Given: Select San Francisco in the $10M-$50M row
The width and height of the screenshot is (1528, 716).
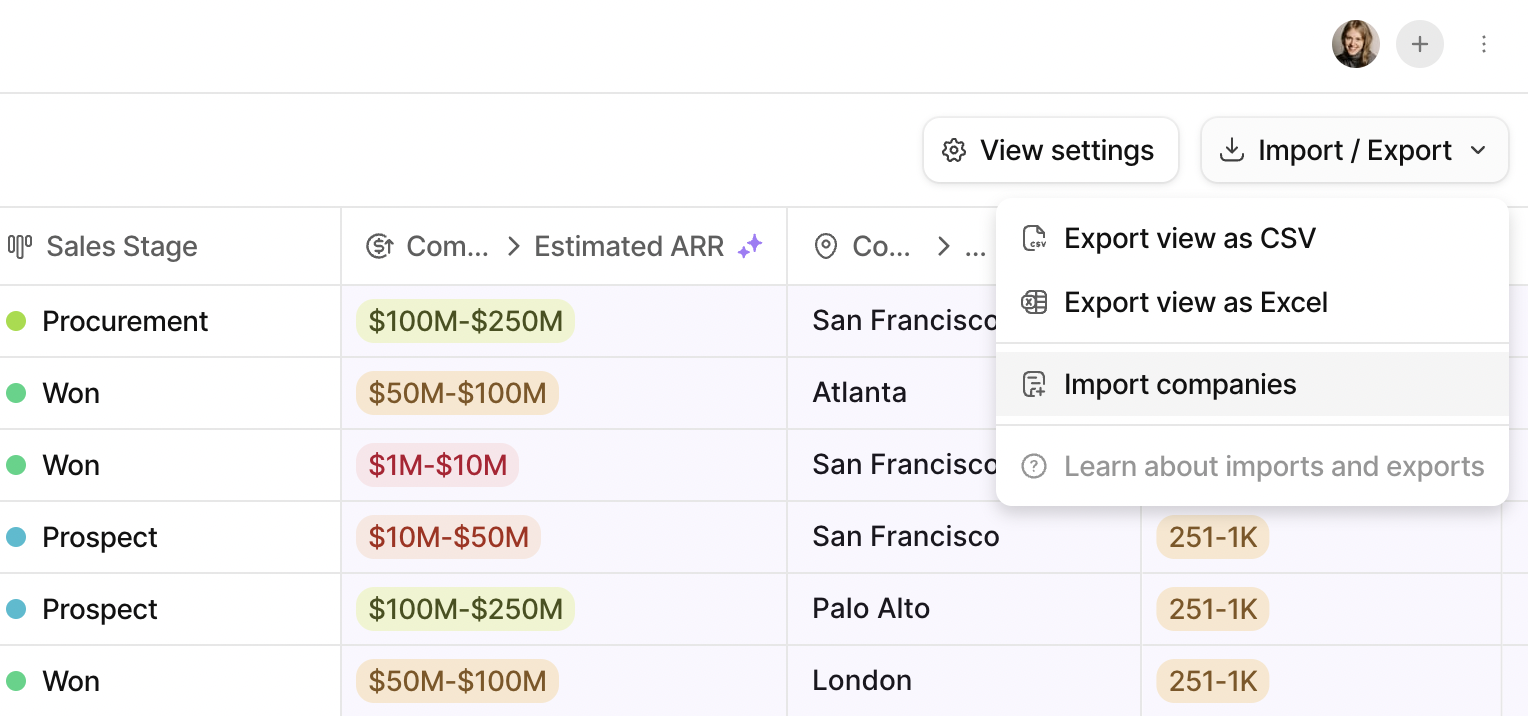Looking at the screenshot, I should [x=906, y=537].
